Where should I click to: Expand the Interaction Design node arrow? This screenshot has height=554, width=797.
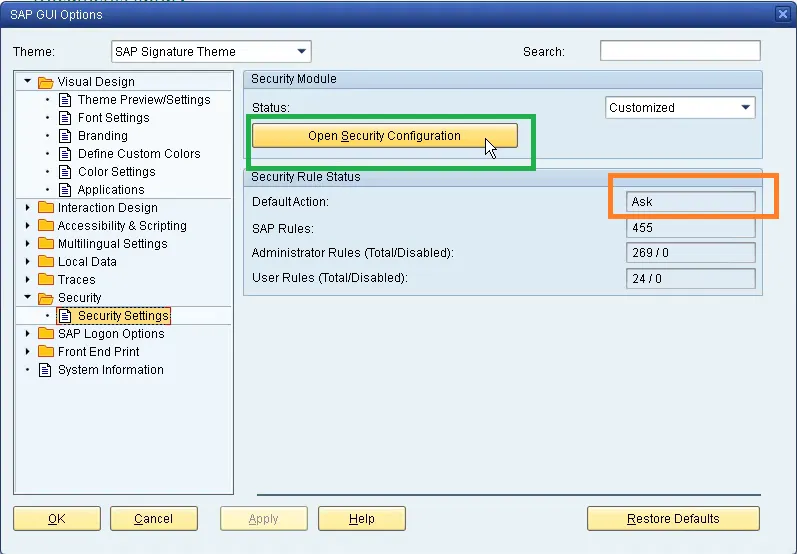[27, 207]
